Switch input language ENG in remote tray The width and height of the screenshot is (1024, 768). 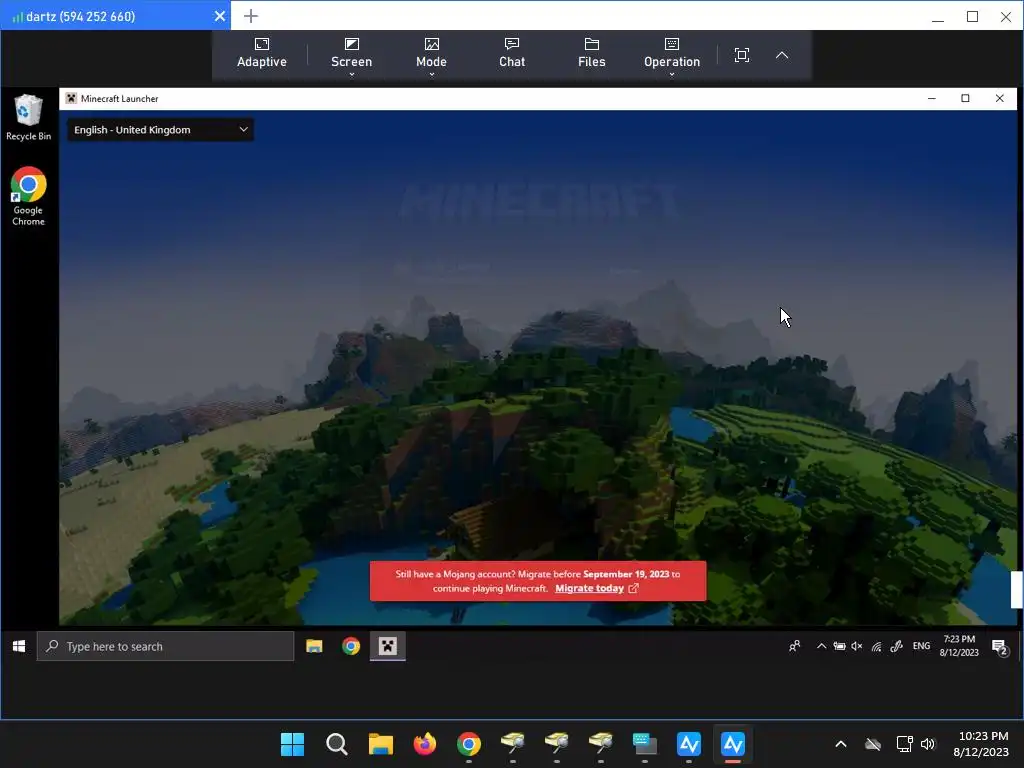click(921, 646)
